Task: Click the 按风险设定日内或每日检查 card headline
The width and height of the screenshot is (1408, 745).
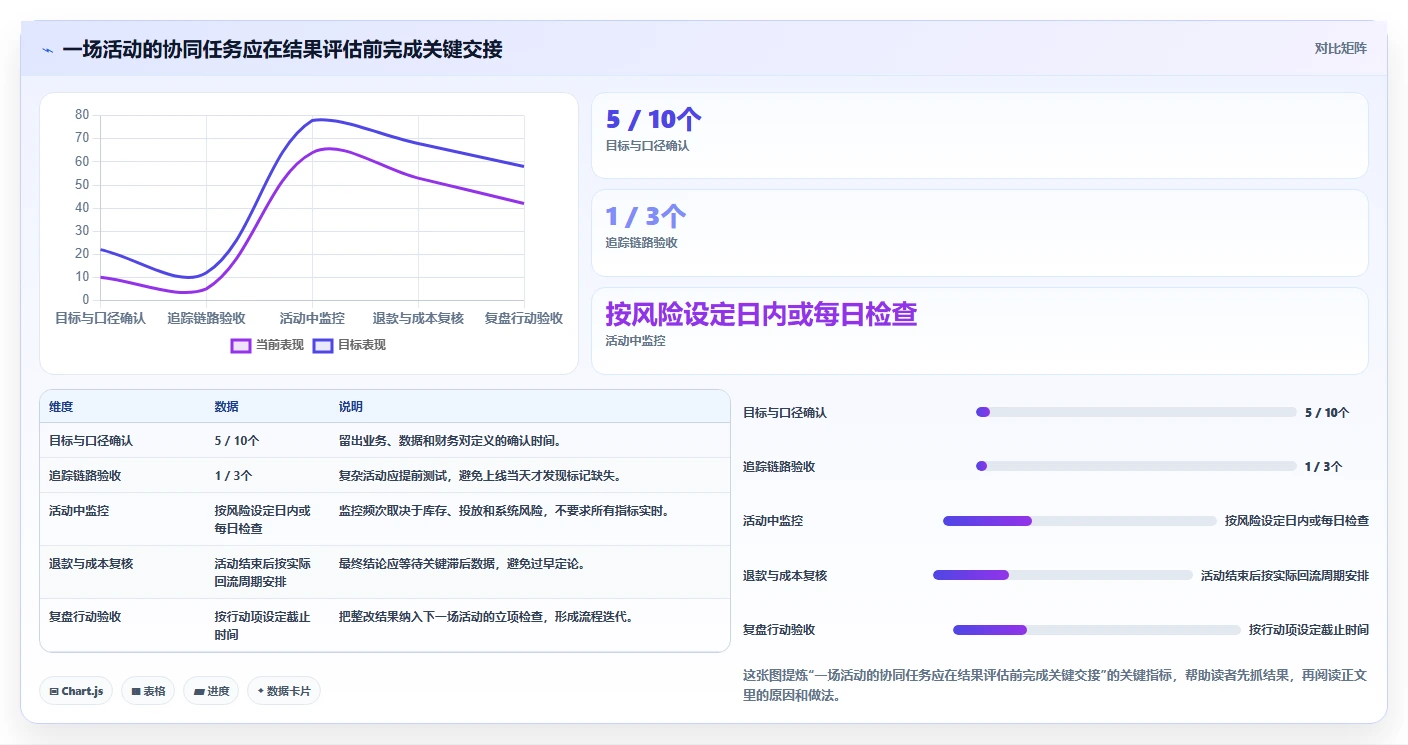Action: click(x=761, y=314)
